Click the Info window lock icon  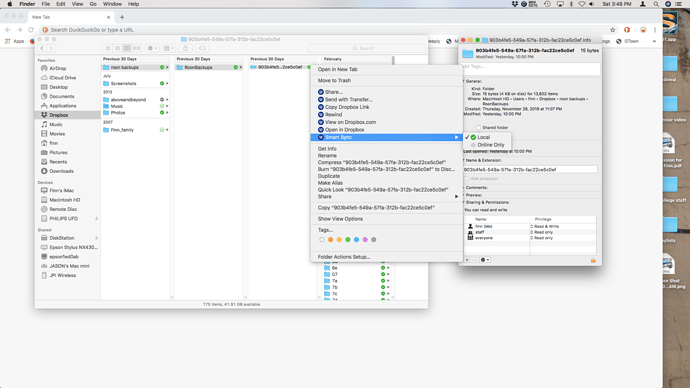pos(593,260)
